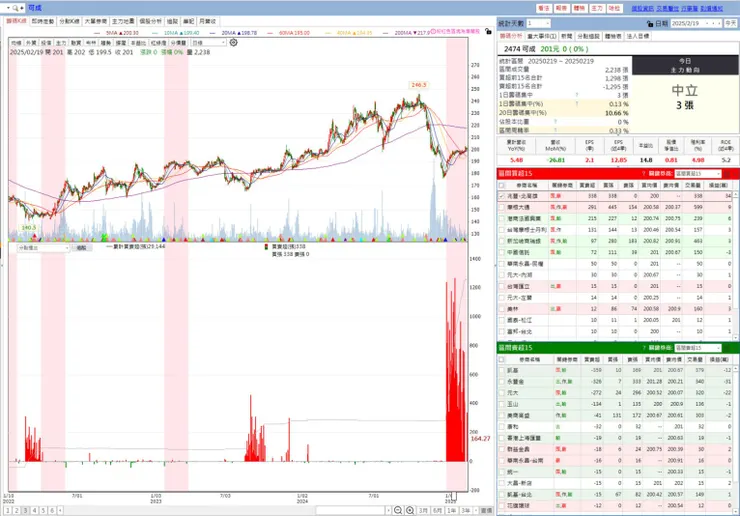Screen dimensions: 740x516
Task: Toggle the 融資 indicator button
Action: click(x=76, y=43)
